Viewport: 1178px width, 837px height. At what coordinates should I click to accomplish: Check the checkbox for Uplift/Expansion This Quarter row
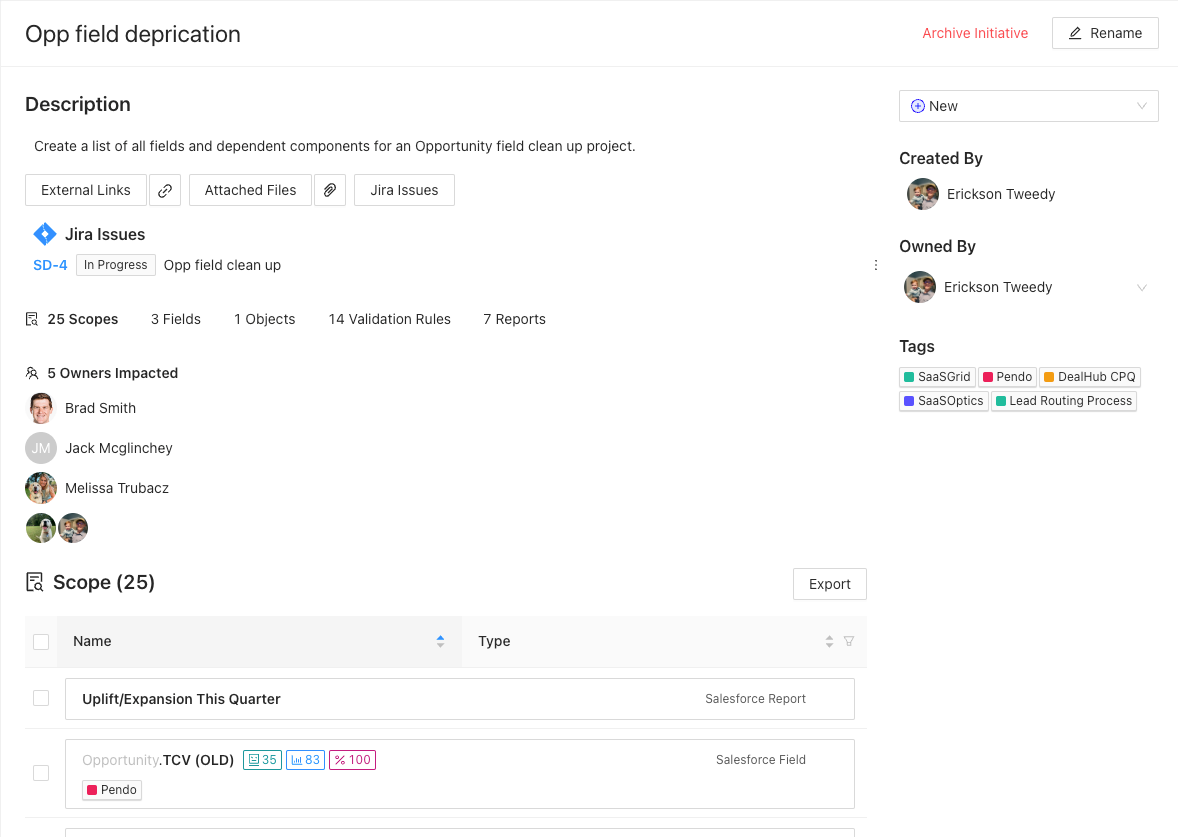coord(41,698)
